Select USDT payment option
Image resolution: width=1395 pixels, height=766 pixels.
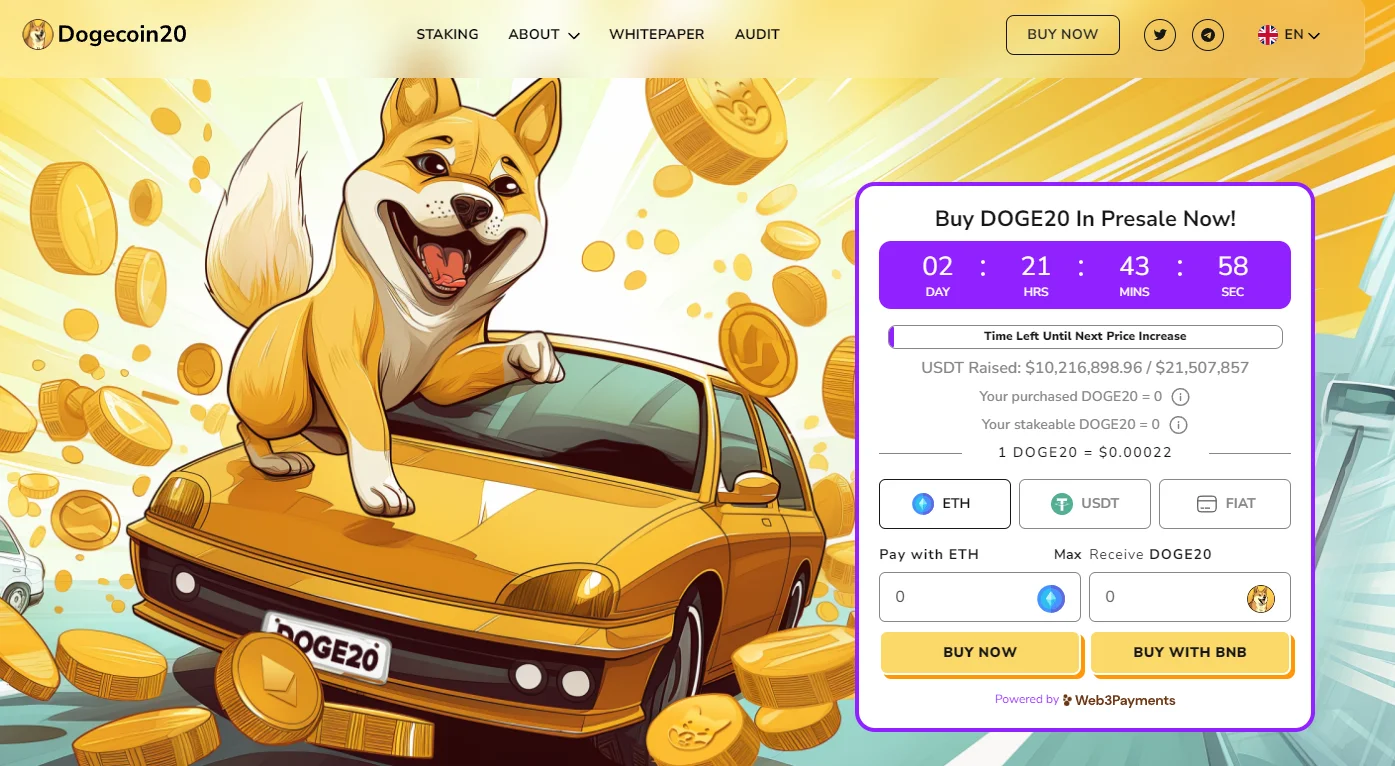coord(1085,504)
